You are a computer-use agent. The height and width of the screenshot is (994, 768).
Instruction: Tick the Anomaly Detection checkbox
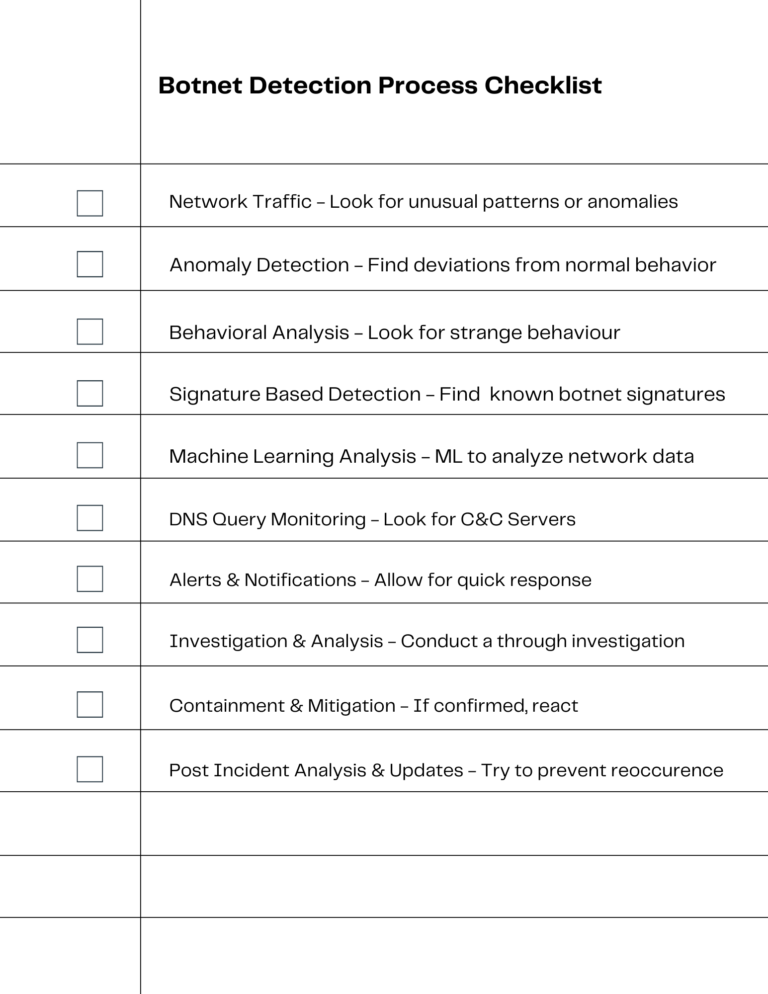[x=90, y=264]
